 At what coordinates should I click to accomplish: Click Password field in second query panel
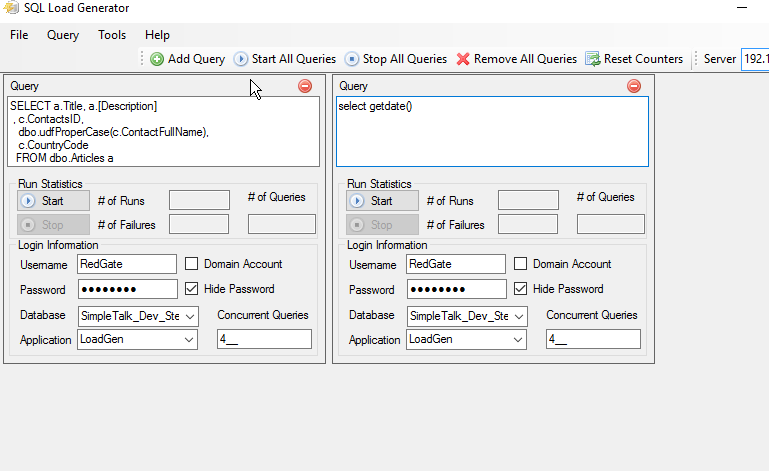pos(457,289)
